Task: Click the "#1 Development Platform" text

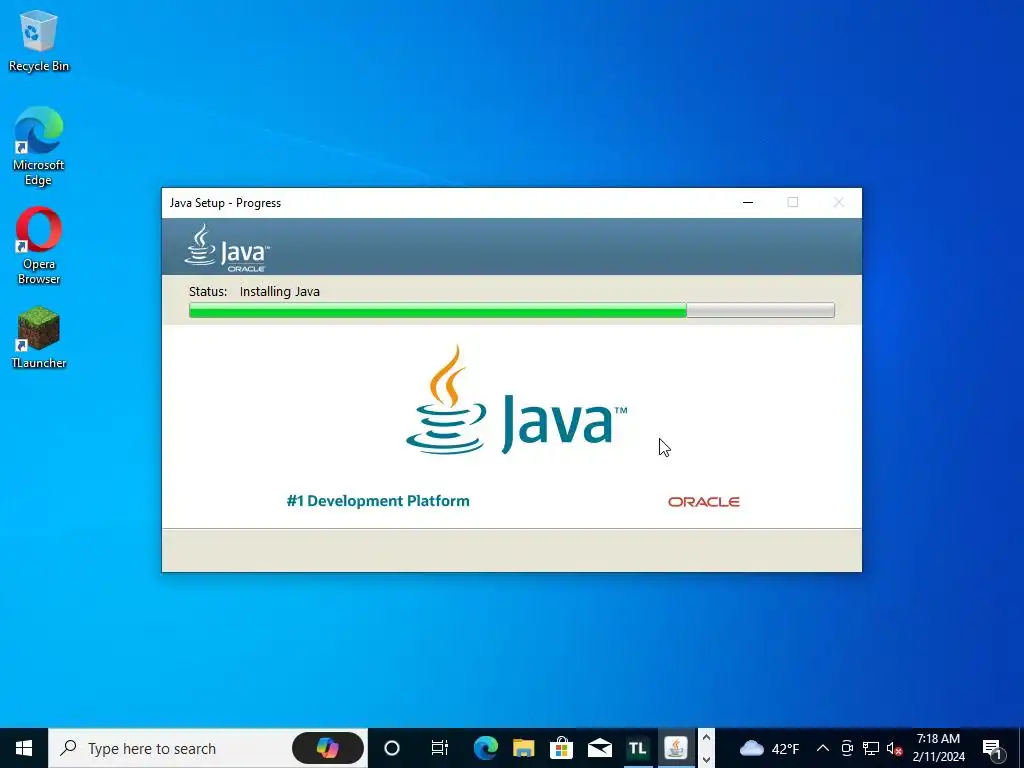Action: coord(378,501)
